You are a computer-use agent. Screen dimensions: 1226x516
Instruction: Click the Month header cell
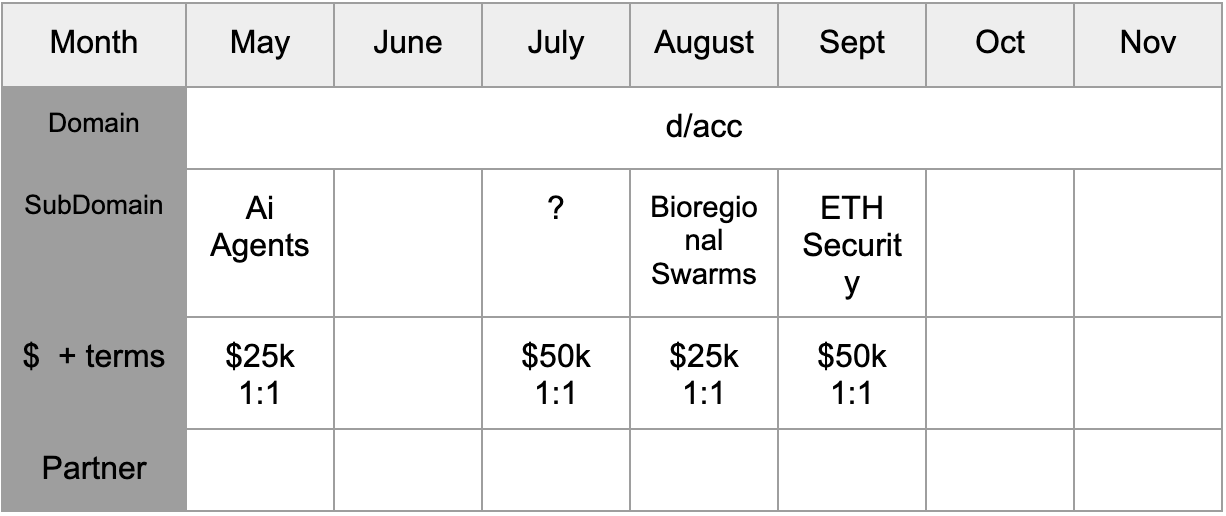[x=93, y=43]
